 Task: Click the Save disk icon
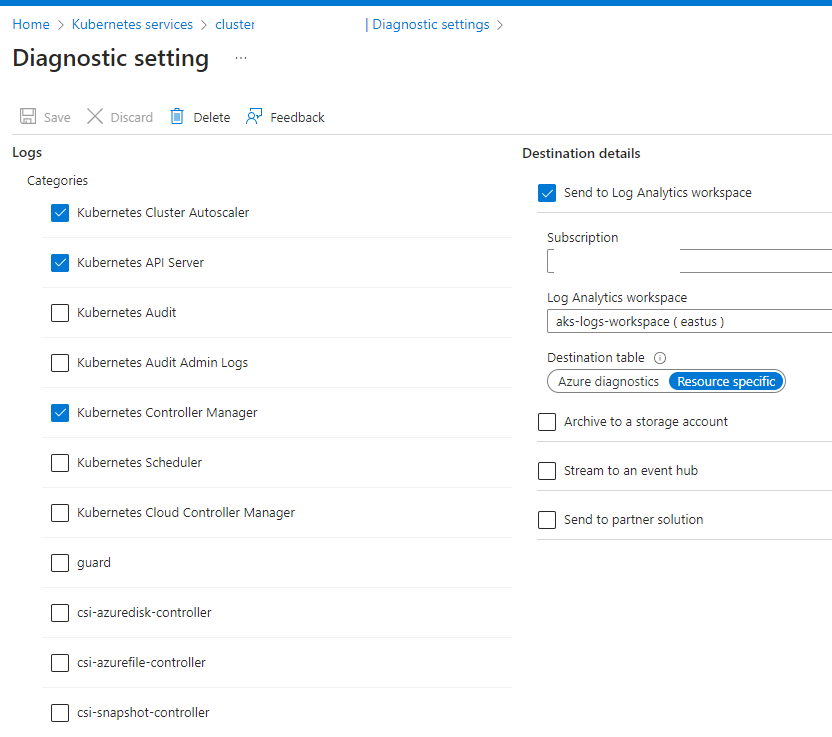point(28,116)
